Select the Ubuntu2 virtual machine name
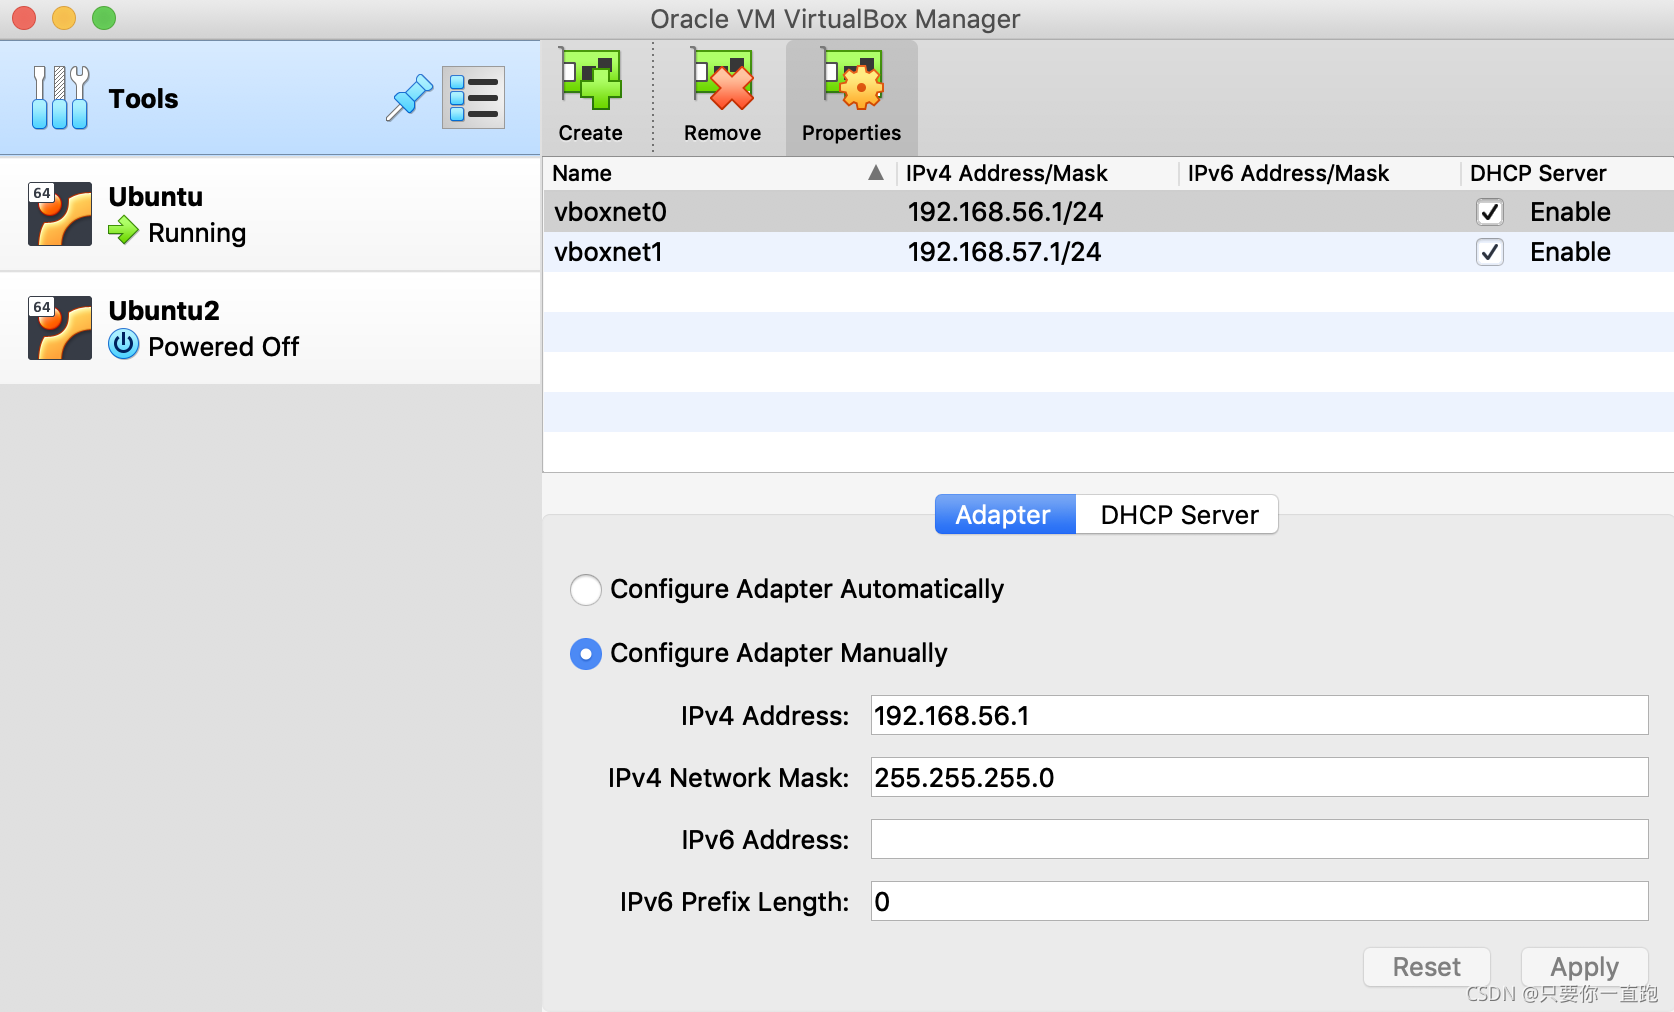 [x=164, y=310]
